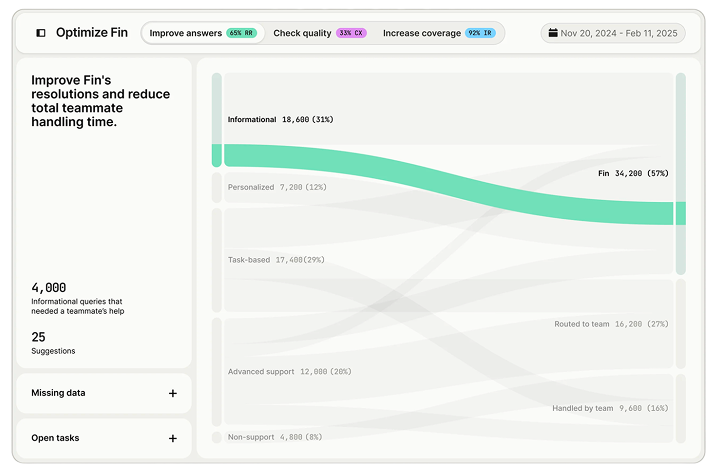Click the 4,000 informational queries figure
This screenshot has width=717, height=472.
click(48, 288)
